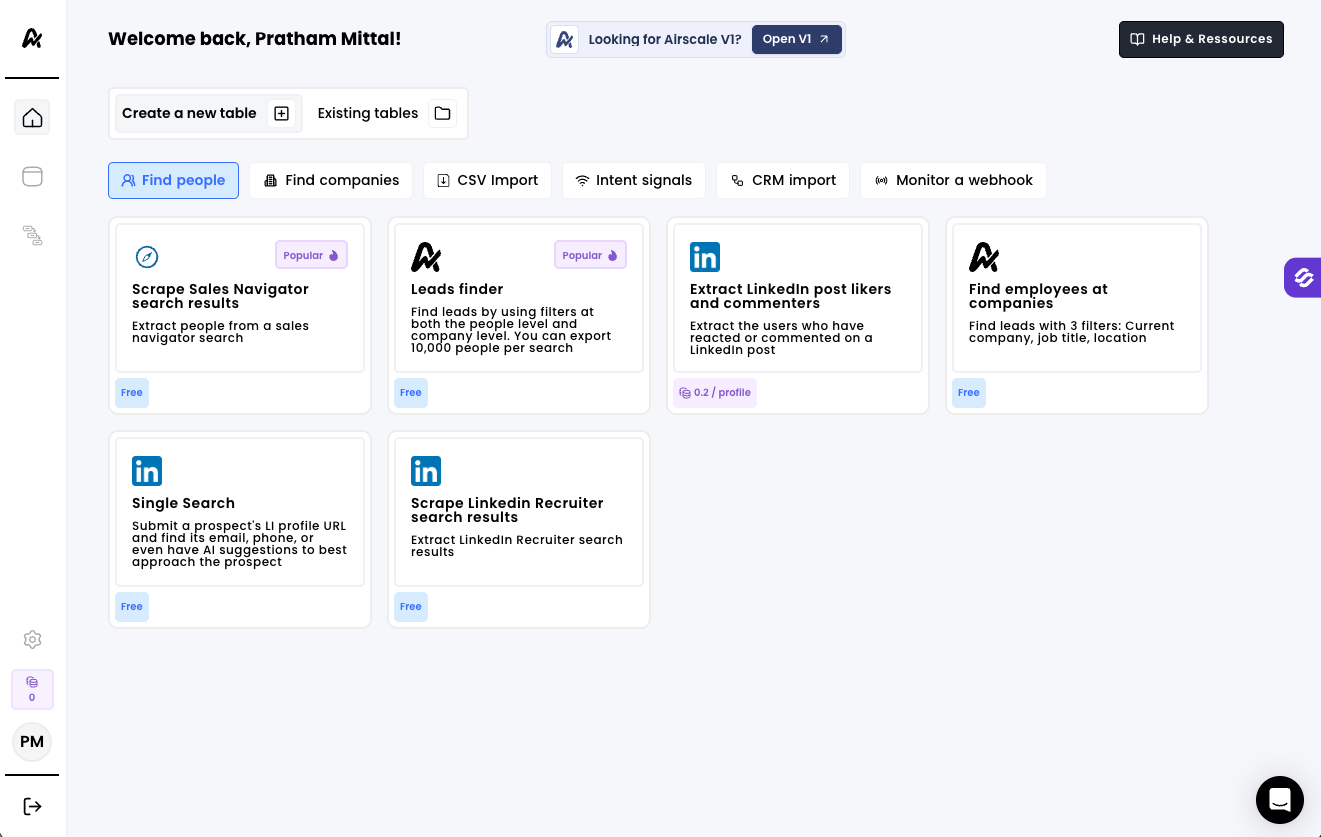Click the purple side widget icon
Screen dimensions: 1321x837
(x=1303, y=278)
